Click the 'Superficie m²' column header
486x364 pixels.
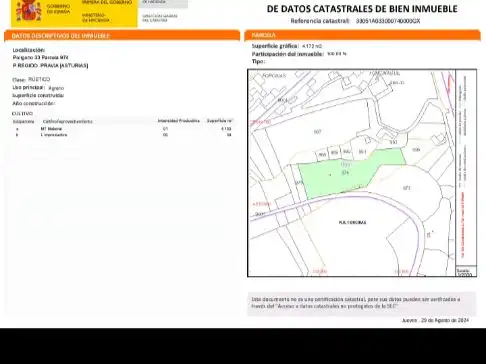click(219, 121)
